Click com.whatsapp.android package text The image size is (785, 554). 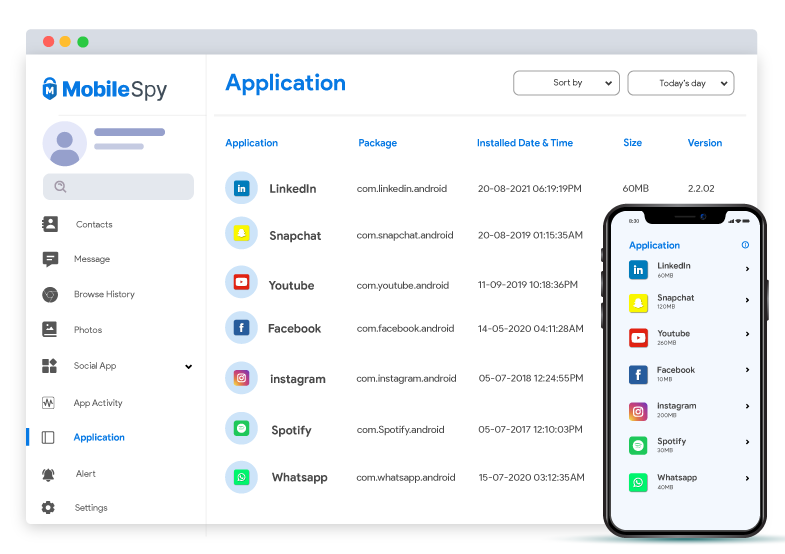[x=406, y=478]
